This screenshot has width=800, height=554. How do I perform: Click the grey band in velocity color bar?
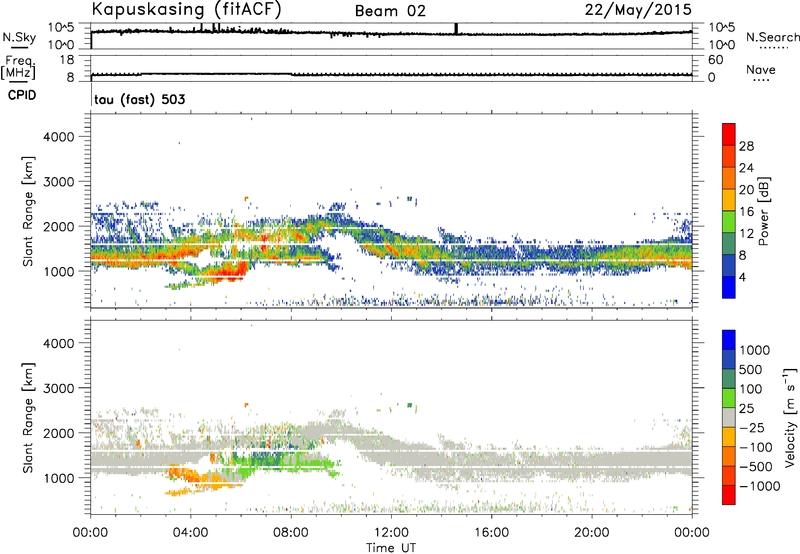729,417
